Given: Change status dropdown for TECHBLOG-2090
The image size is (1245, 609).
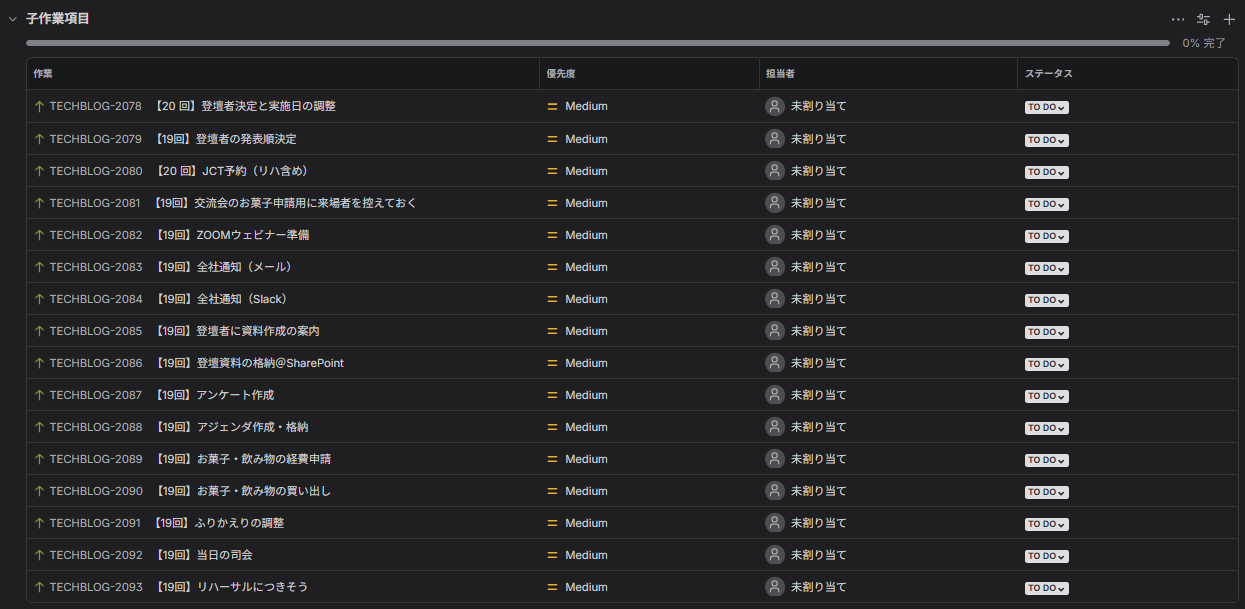Looking at the screenshot, I should 1046,492.
